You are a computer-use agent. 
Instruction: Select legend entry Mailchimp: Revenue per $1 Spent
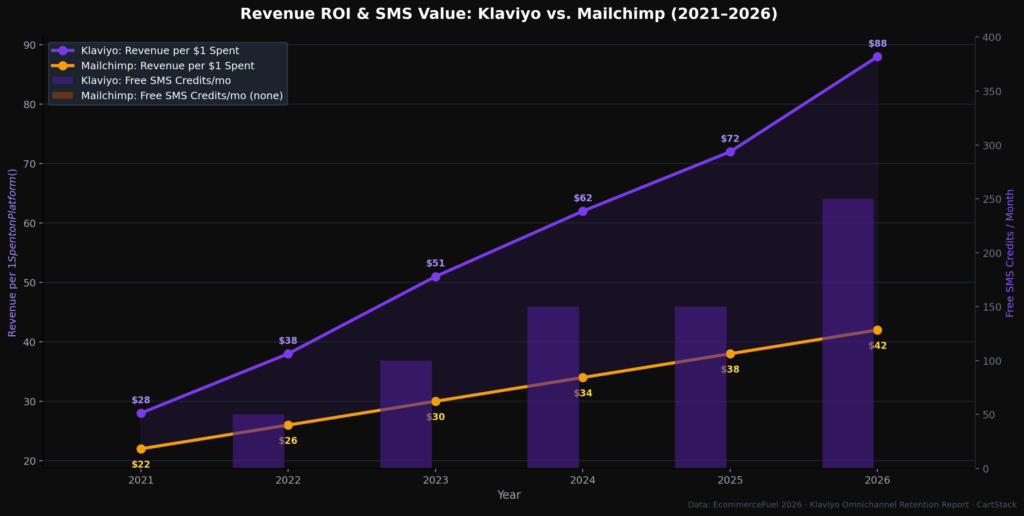[x=153, y=65]
